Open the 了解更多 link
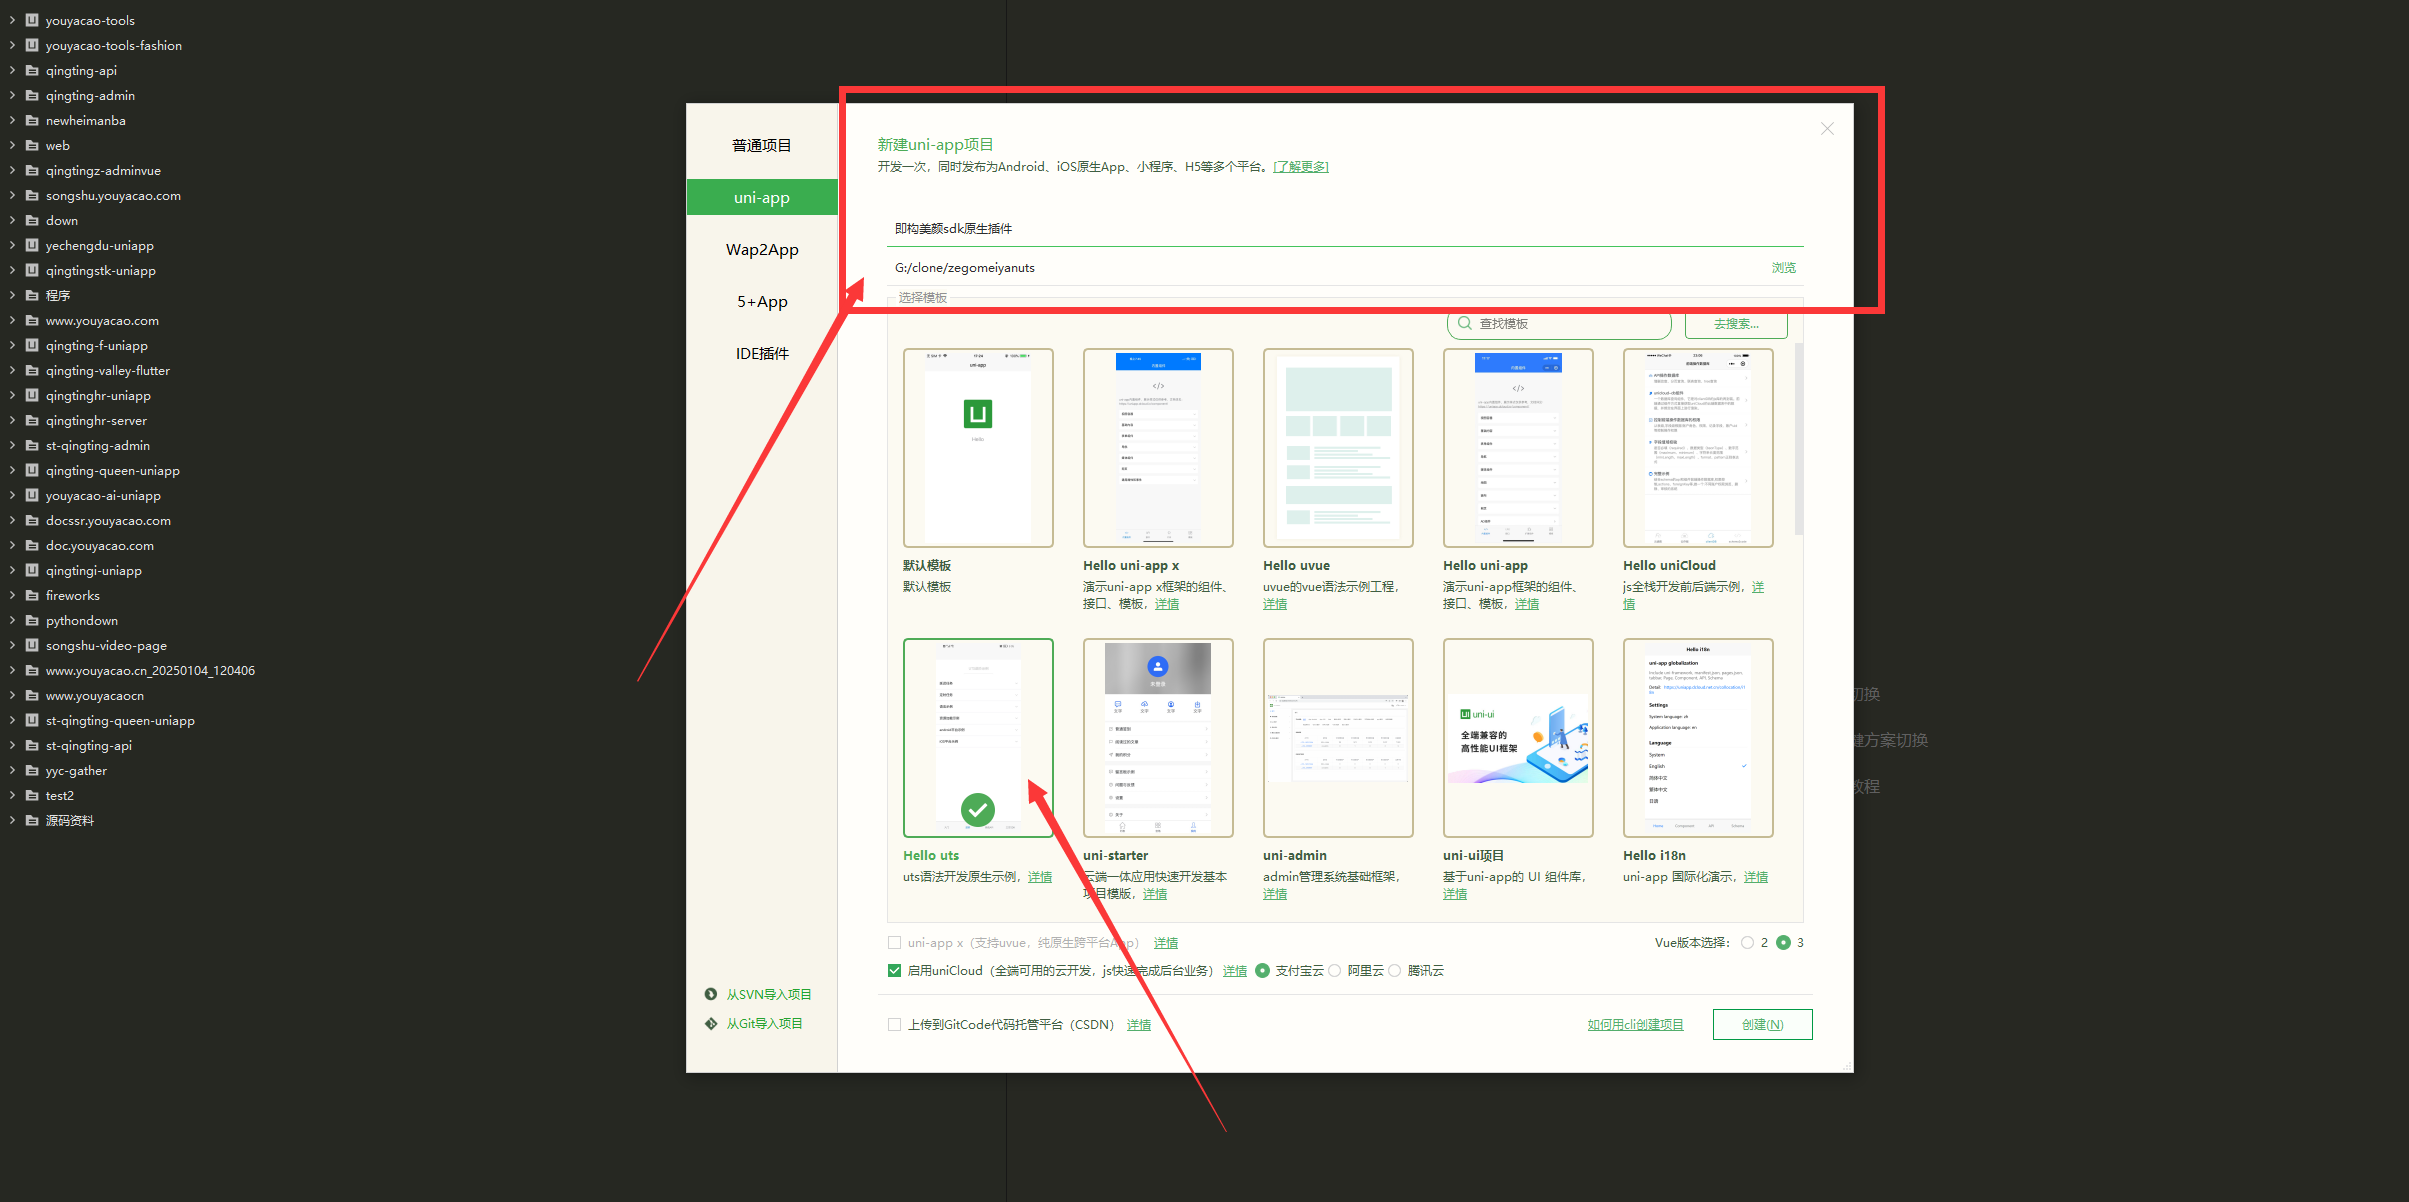The image size is (2409, 1202). pos(1301,166)
